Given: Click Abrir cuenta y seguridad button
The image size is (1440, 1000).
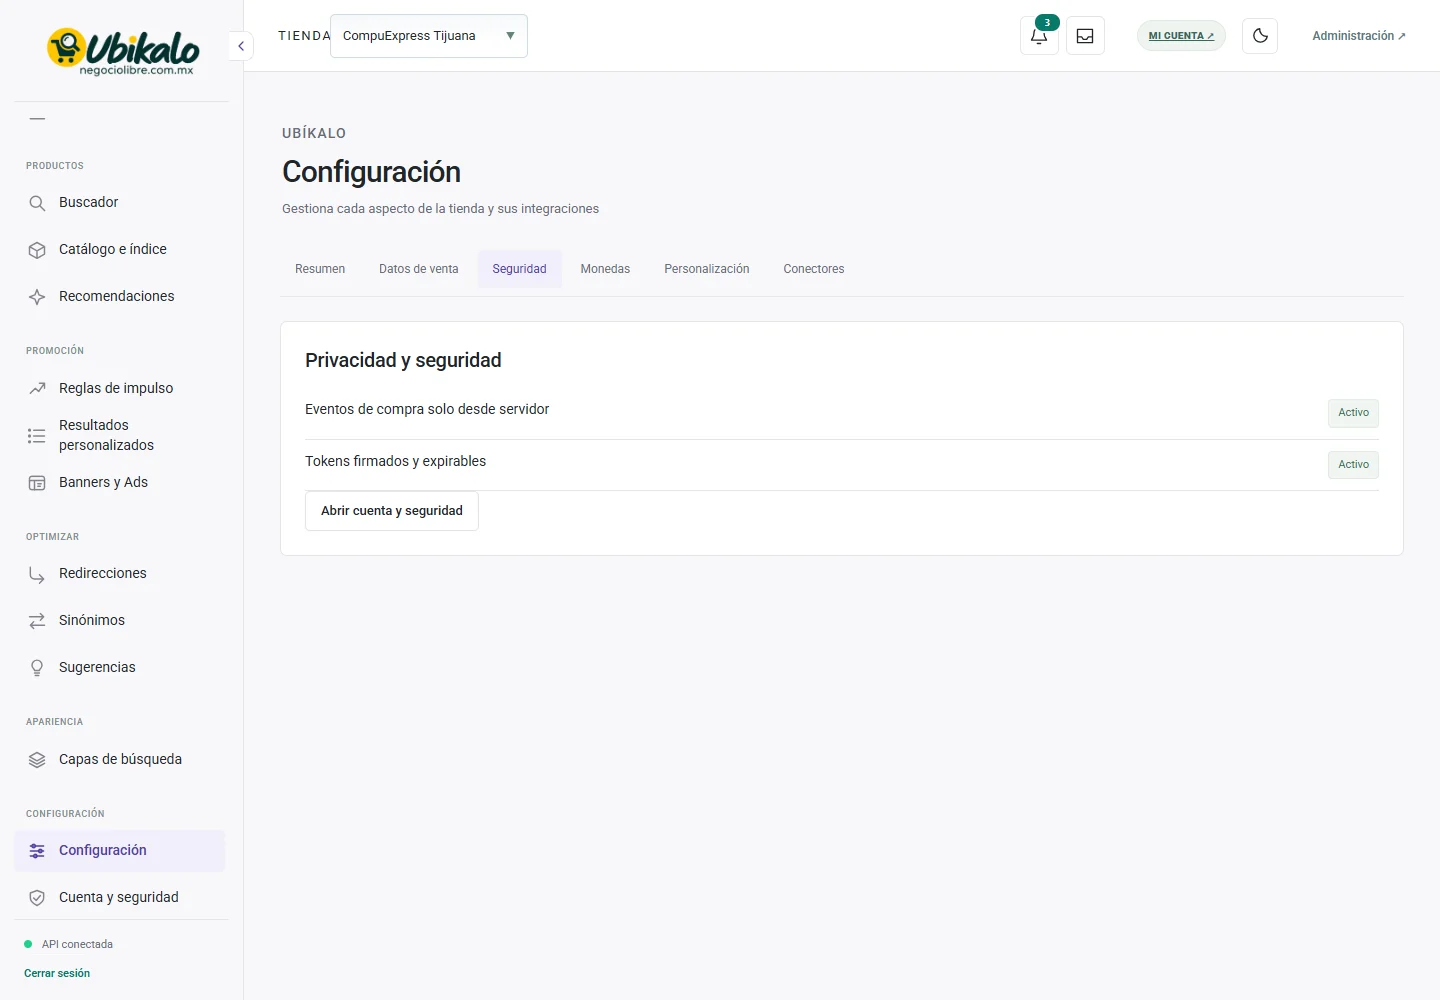Looking at the screenshot, I should tap(392, 511).
